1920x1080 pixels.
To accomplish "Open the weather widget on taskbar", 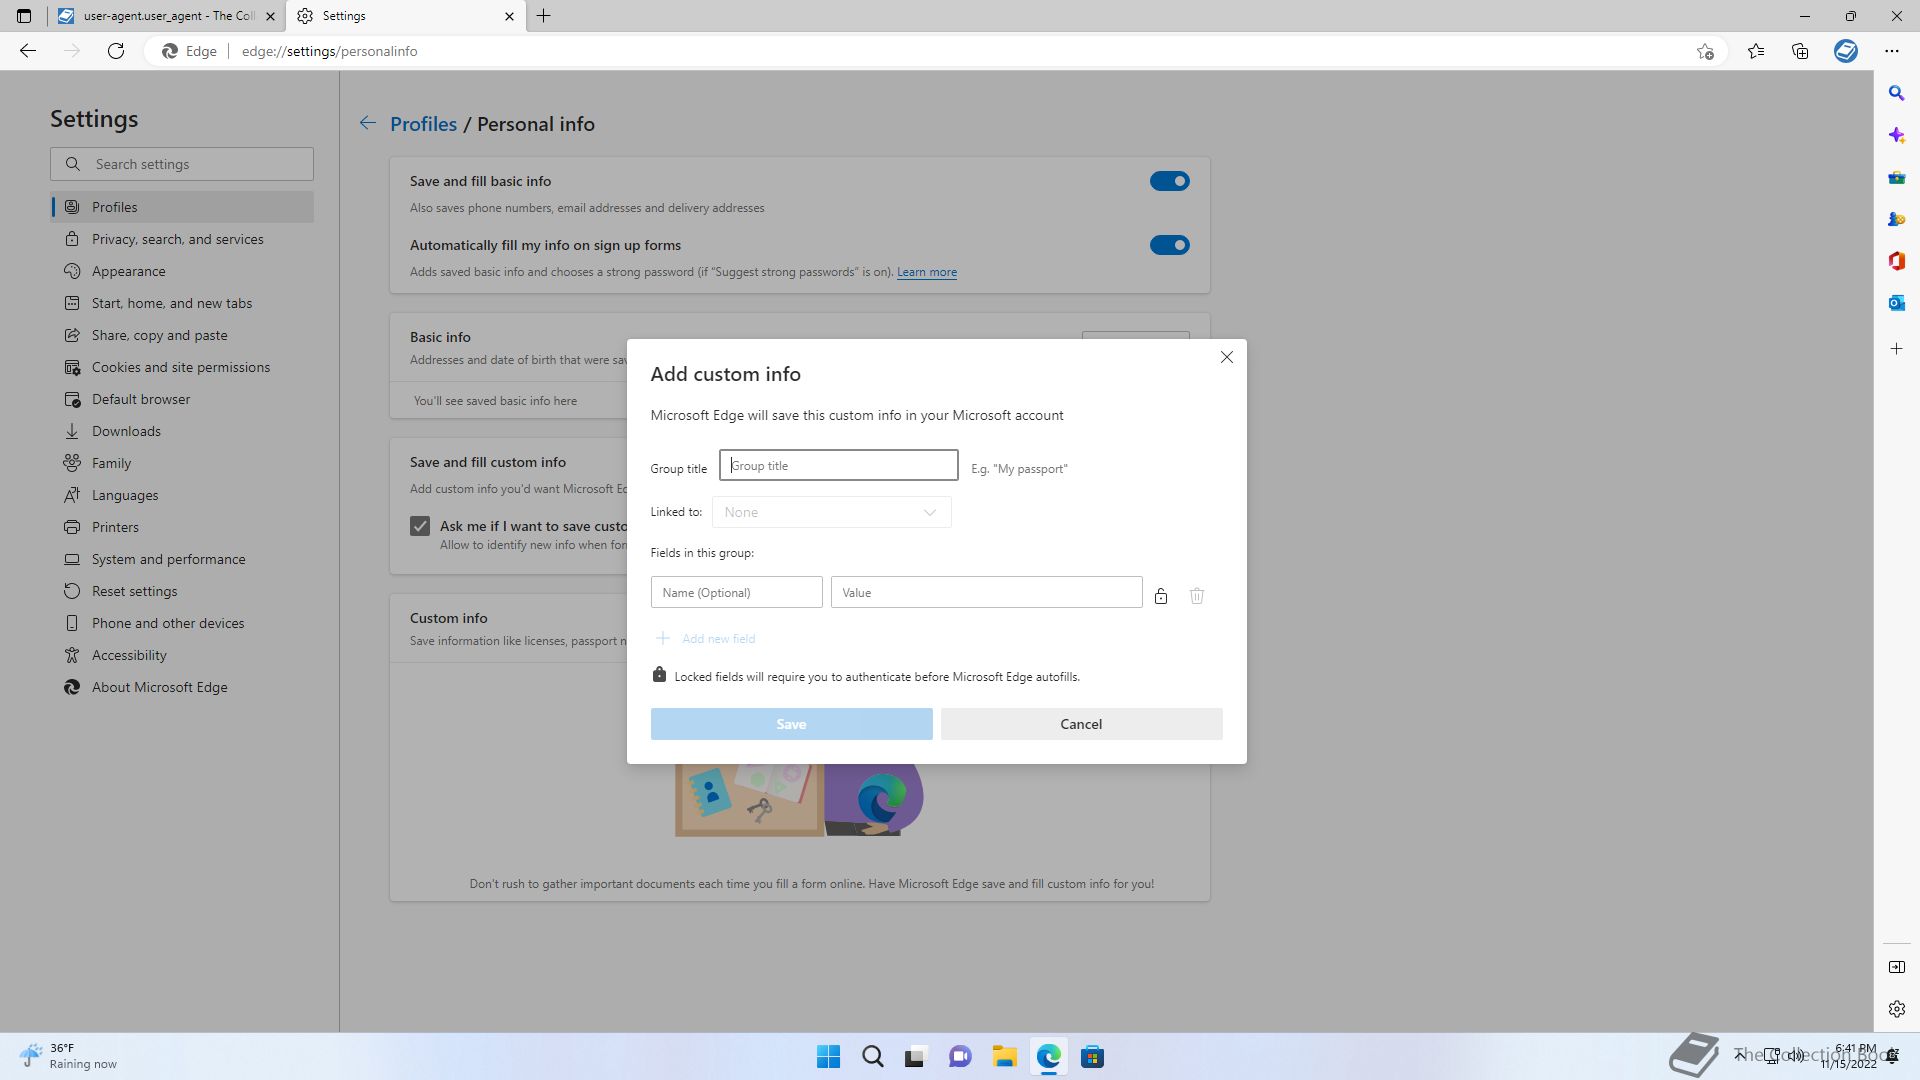I will (68, 1056).
